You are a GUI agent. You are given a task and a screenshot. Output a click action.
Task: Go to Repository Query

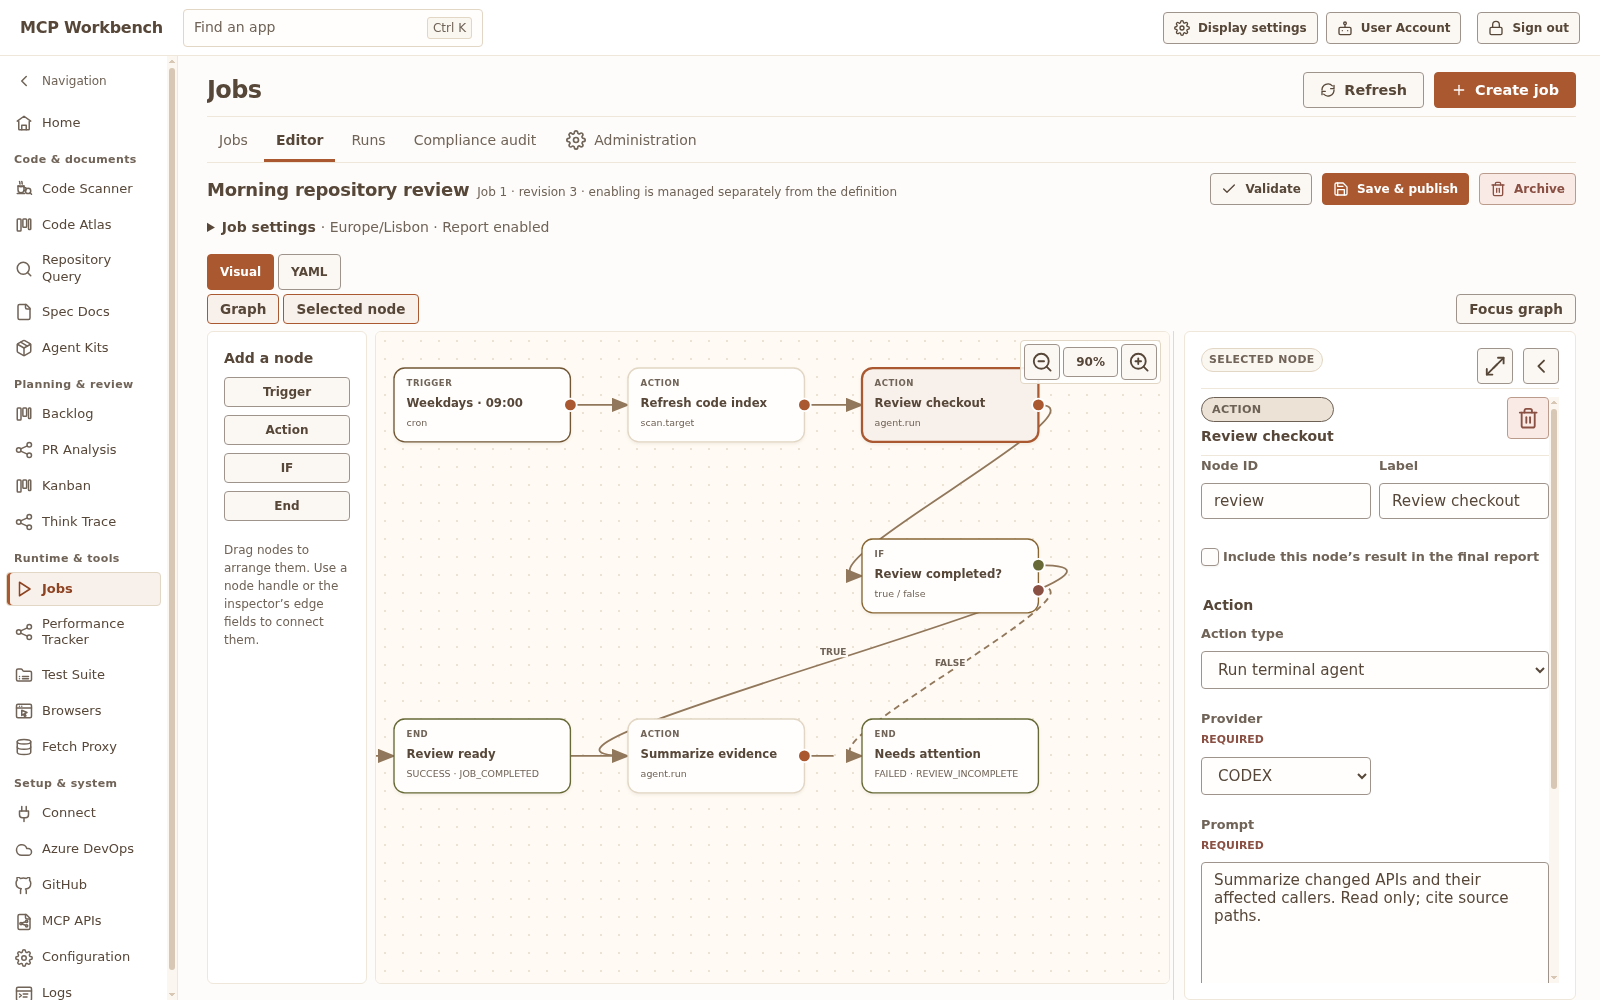point(84,268)
